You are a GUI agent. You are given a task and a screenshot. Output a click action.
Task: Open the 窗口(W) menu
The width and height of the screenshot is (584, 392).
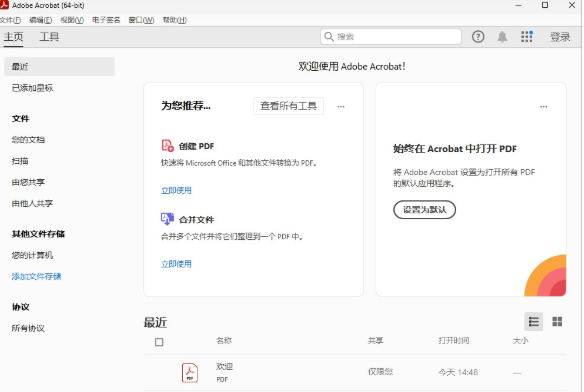pyautogui.click(x=141, y=20)
